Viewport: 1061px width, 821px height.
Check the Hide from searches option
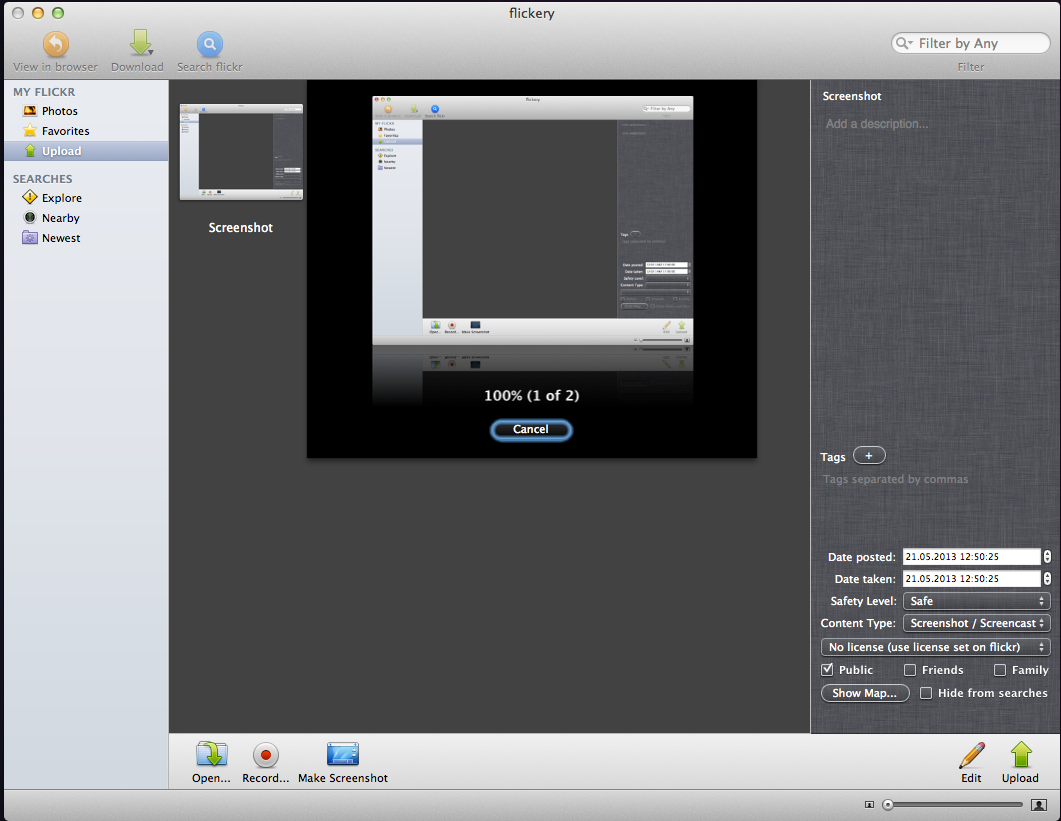(926, 693)
